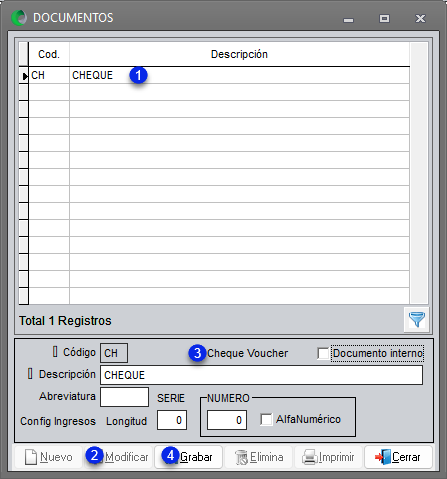Click the Modificar button
Image resolution: width=447 pixels, height=479 pixels.
pyautogui.click(x=118, y=457)
